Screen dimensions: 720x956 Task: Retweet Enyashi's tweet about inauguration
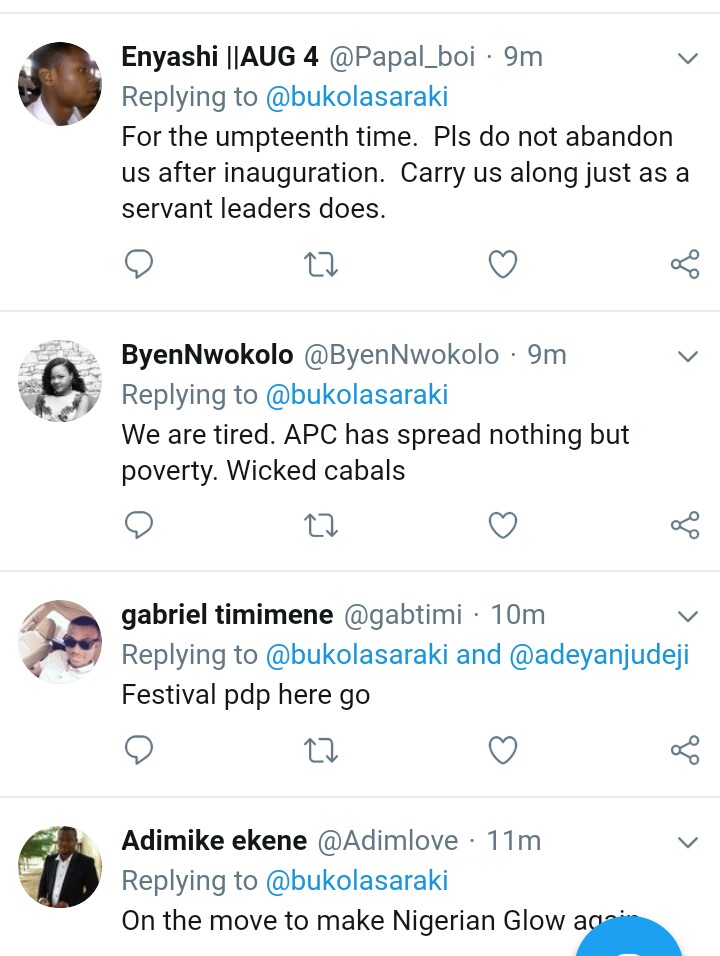(x=321, y=264)
